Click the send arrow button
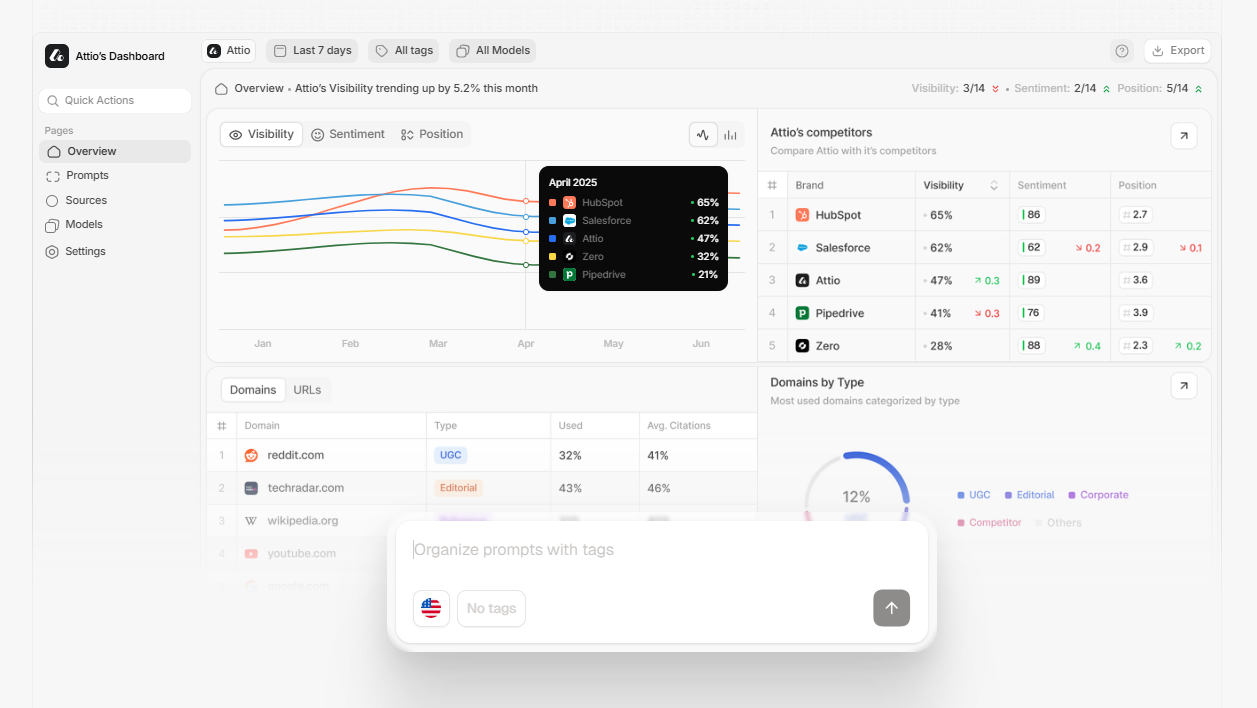This screenshot has height=708, width=1257. pos(891,608)
